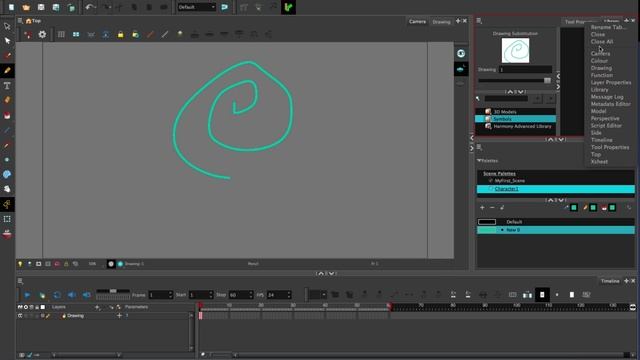Switch to the Drawing view tab

[x=441, y=22]
